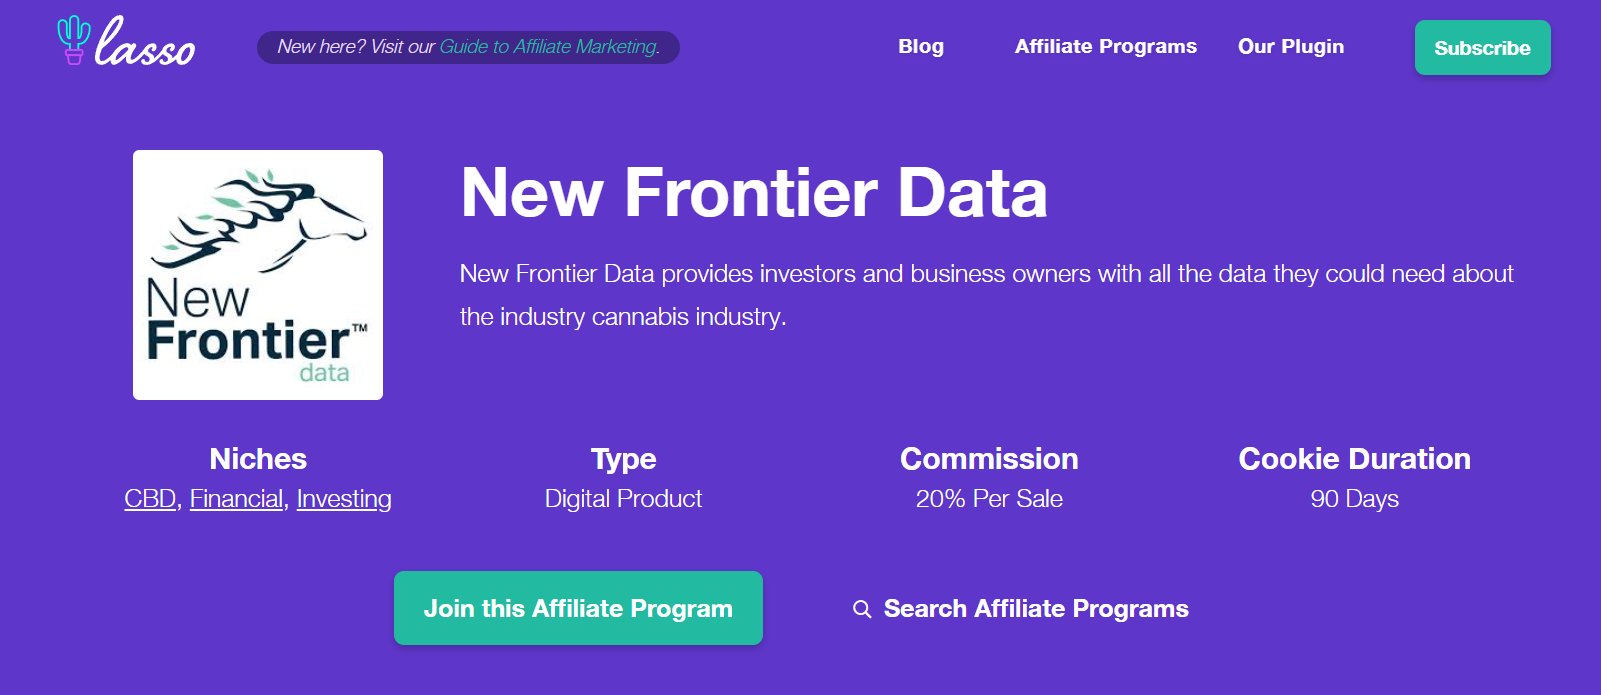1601x695 pixels.
Task: Click the magnifying glass search icon
Action: (861, 609)
